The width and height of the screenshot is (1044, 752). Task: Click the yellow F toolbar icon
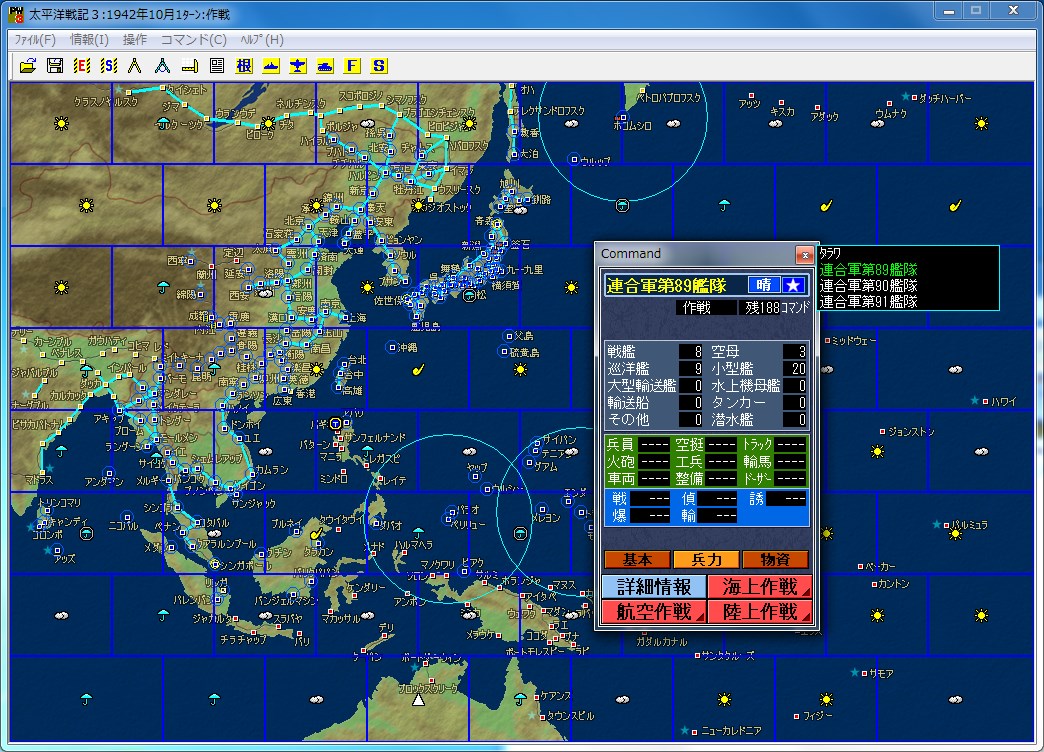[x=352, y=65]
